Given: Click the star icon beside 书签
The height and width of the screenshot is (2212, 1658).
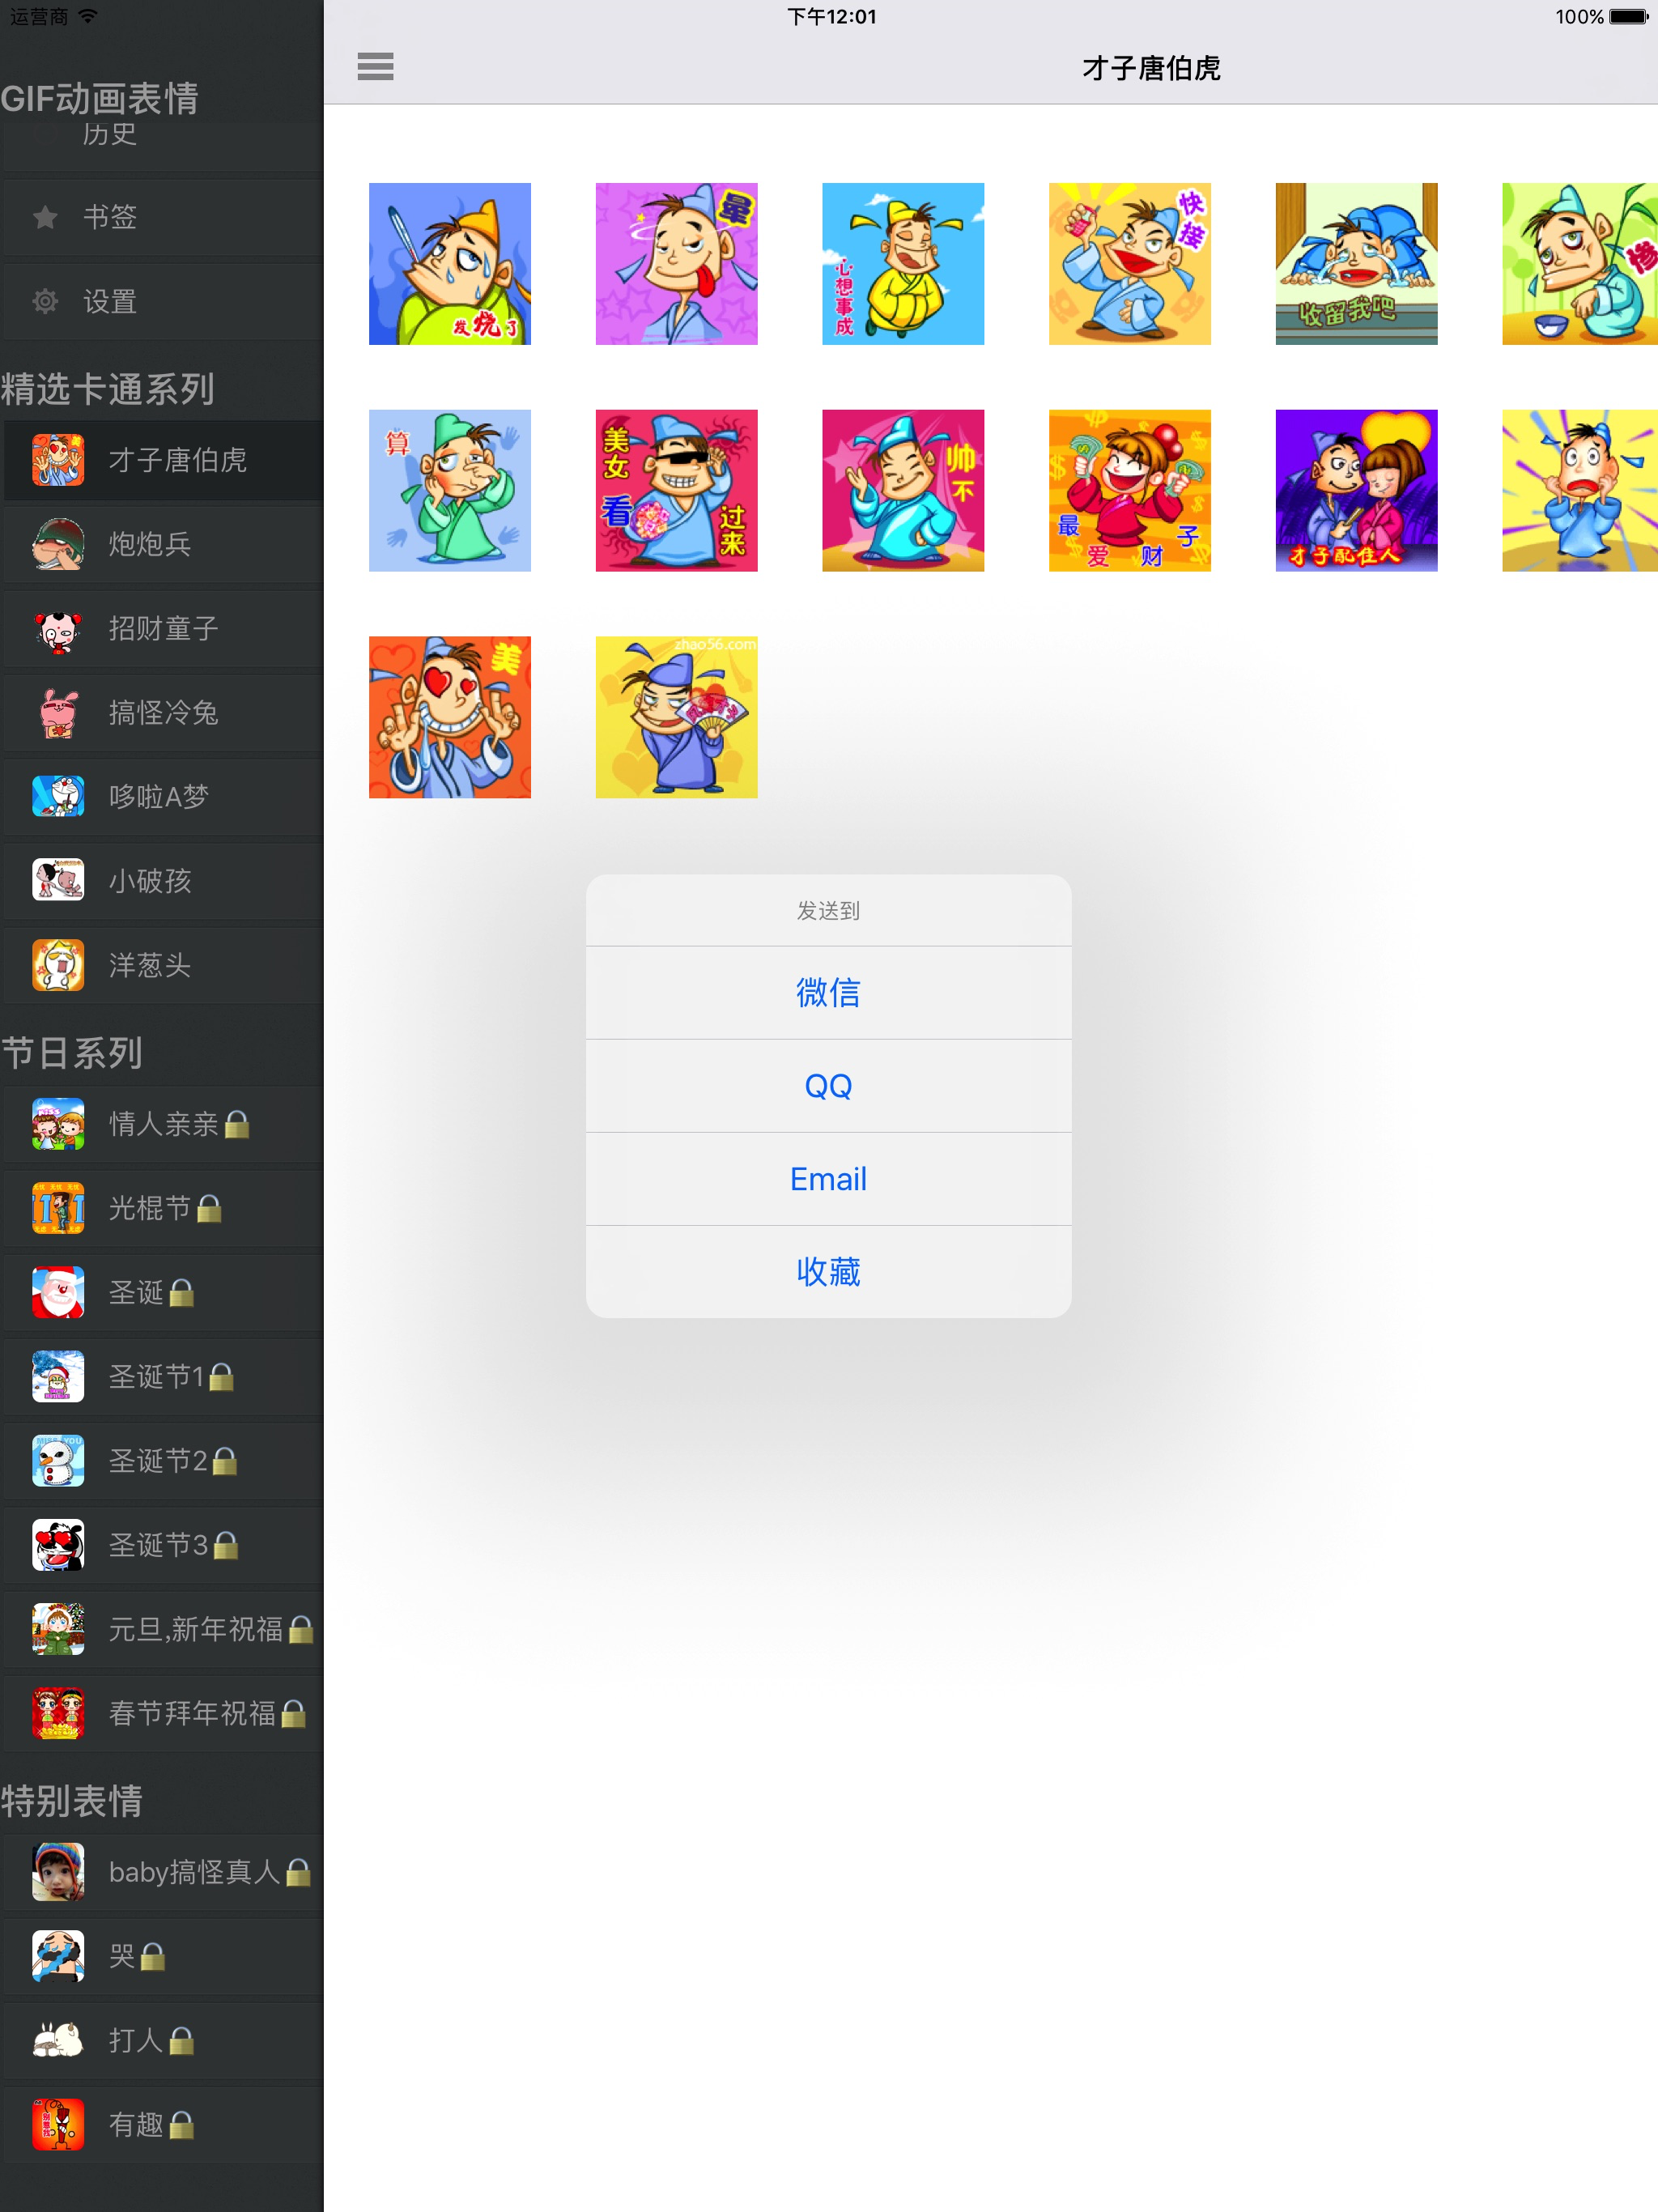Looking at the screenshot, I should [x=45, y=217].
